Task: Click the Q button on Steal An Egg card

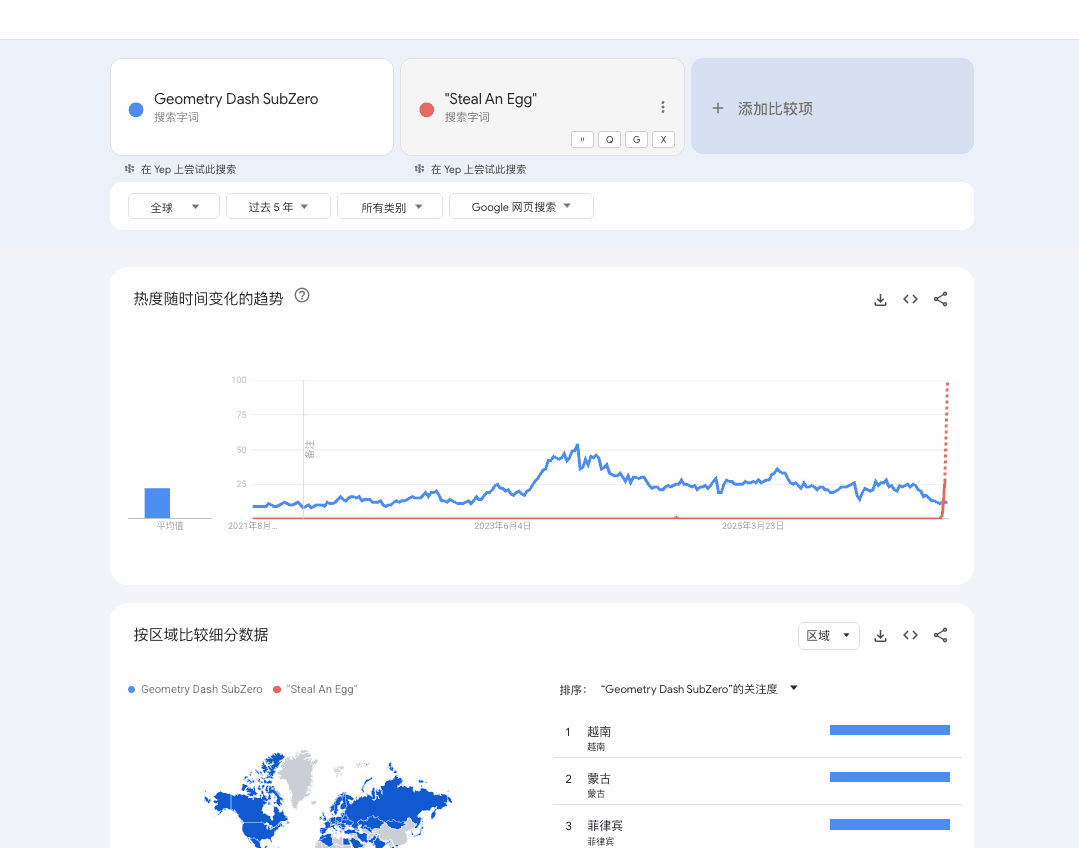Action: tap(609, 140)
